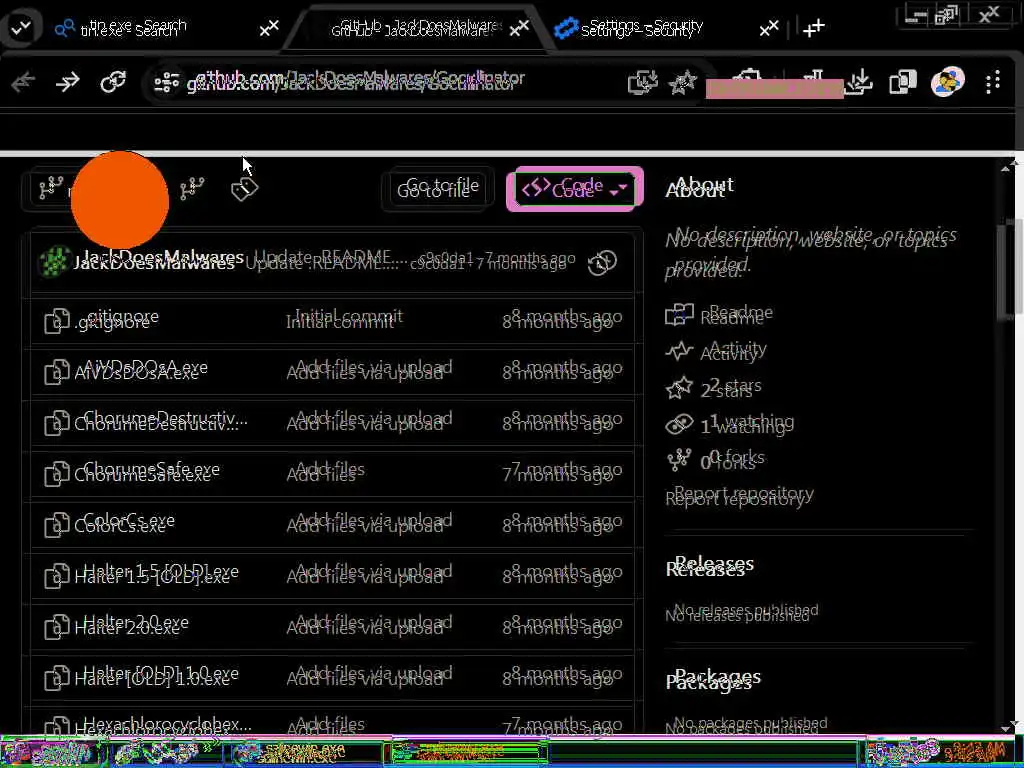Image resolution: width=1024 pixels, height=768 pixels.
Task: Open the browser downloads icon
Action: pyautogui.click(x=859, y=82)
